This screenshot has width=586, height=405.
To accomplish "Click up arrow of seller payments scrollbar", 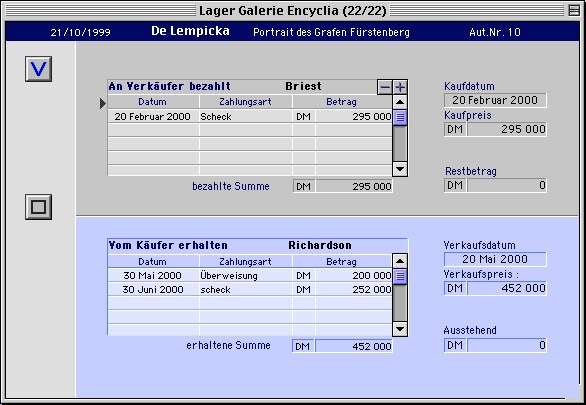I will [400, 102].
